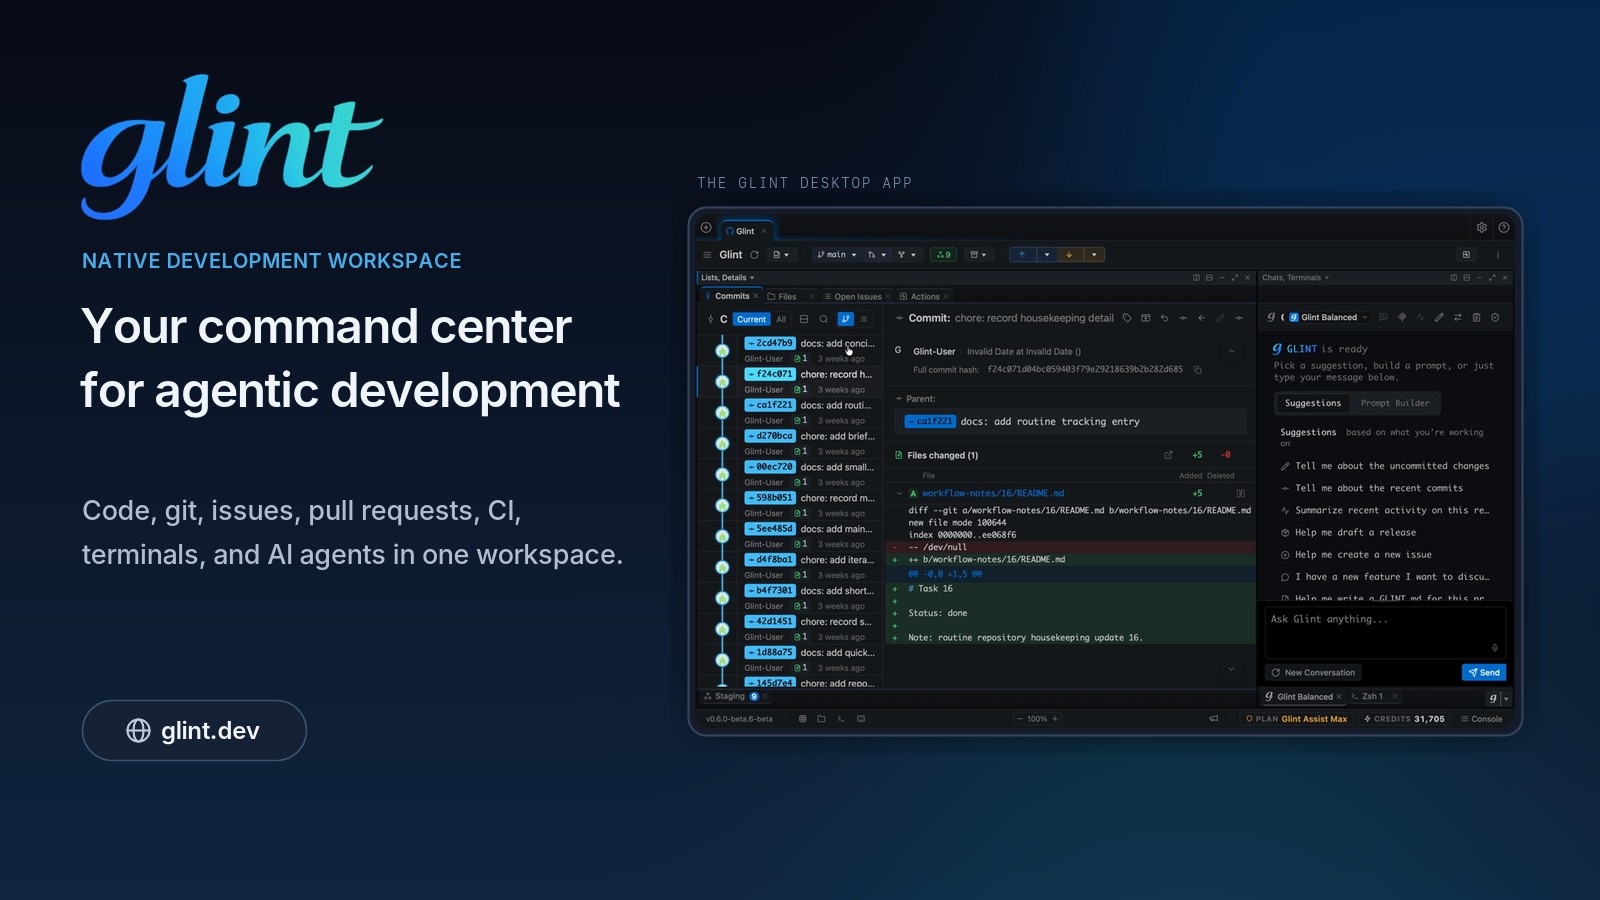Select the All commits filter

click(781, 320)
